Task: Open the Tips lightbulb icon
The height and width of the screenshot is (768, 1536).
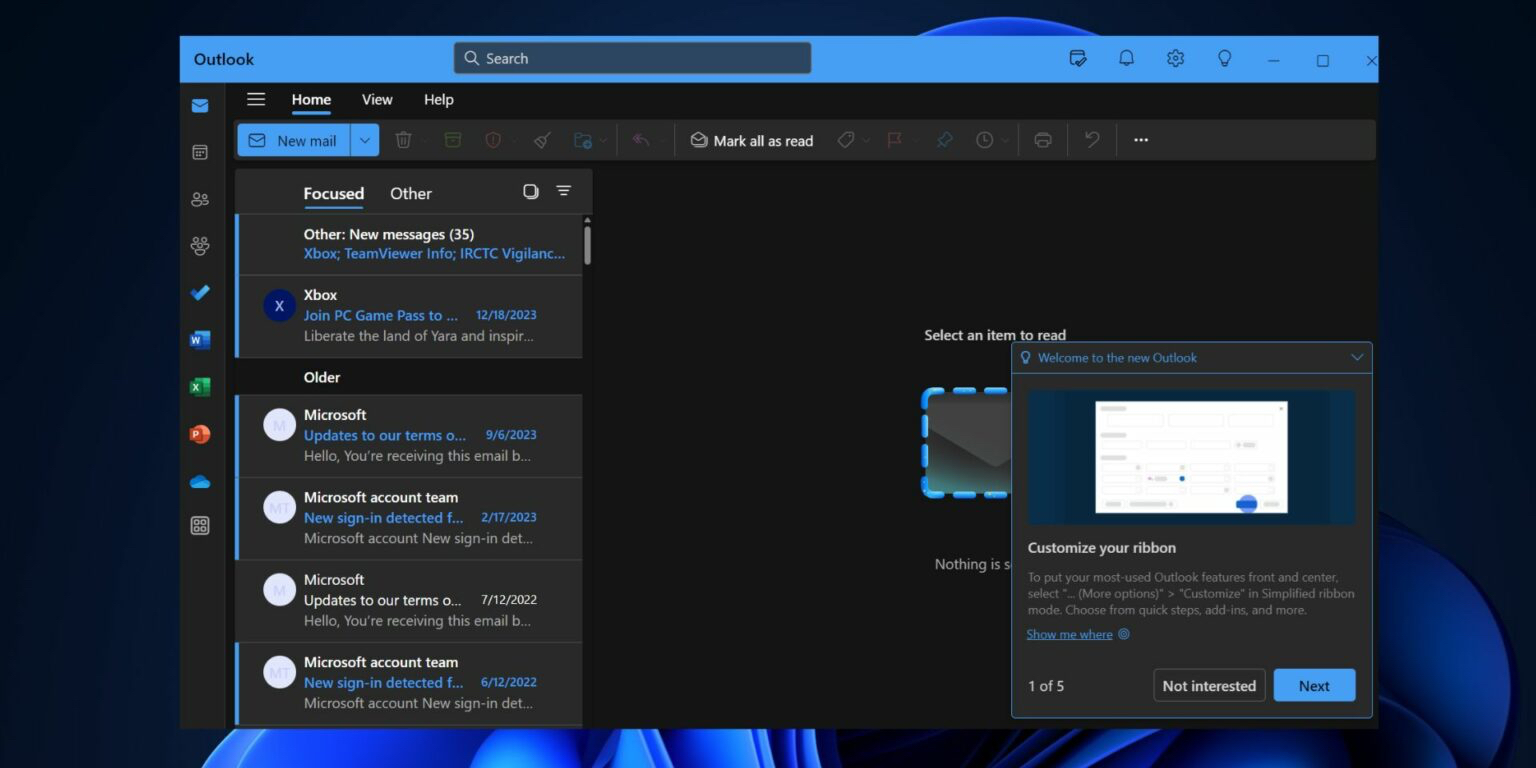Action: (1224, 59)
